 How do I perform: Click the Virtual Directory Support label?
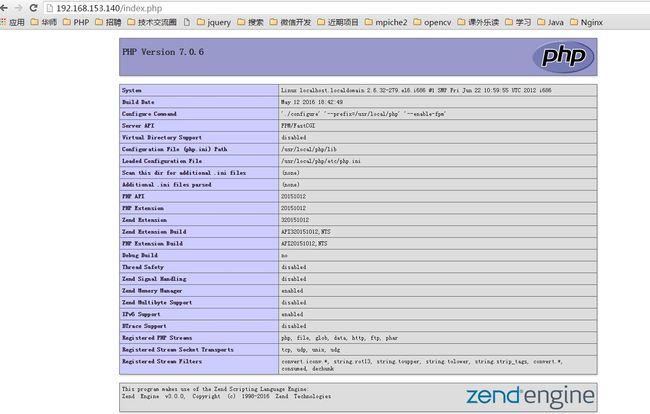tap(162, 137)
